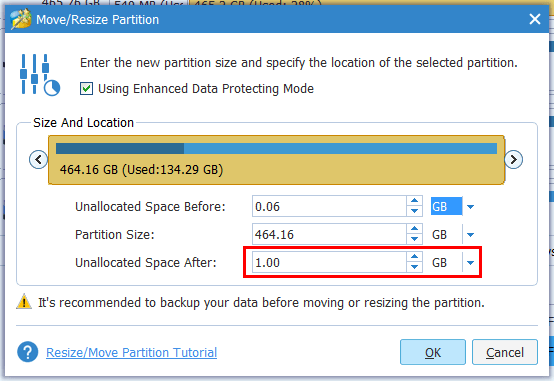Click the left arrow beside partition bar
Image resolution: width=554 pixels, height=381 pixels.
38,160
